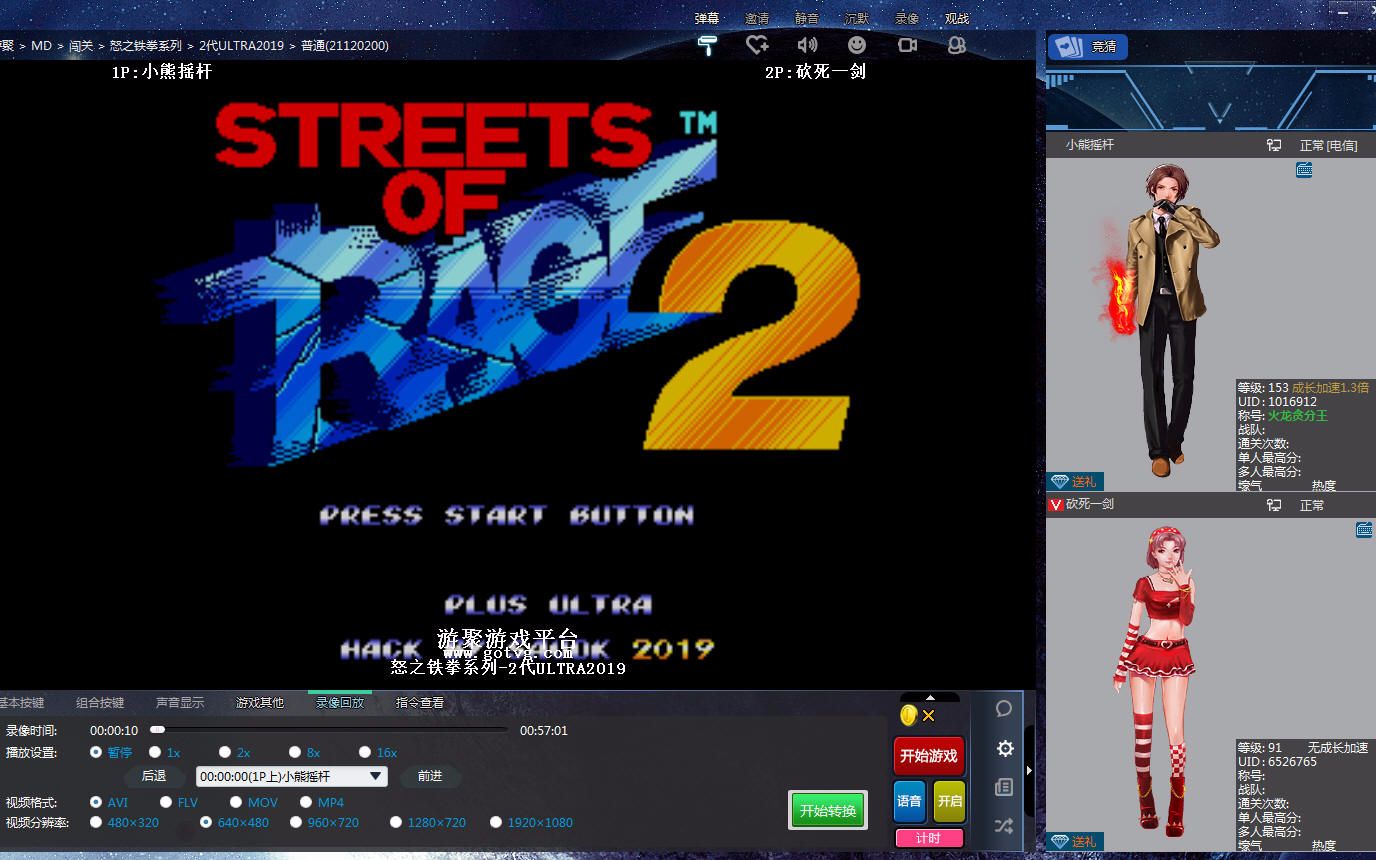The image size is (1376, 860).
Task: Click the smiley face silence icon
Action: (857, 45)
